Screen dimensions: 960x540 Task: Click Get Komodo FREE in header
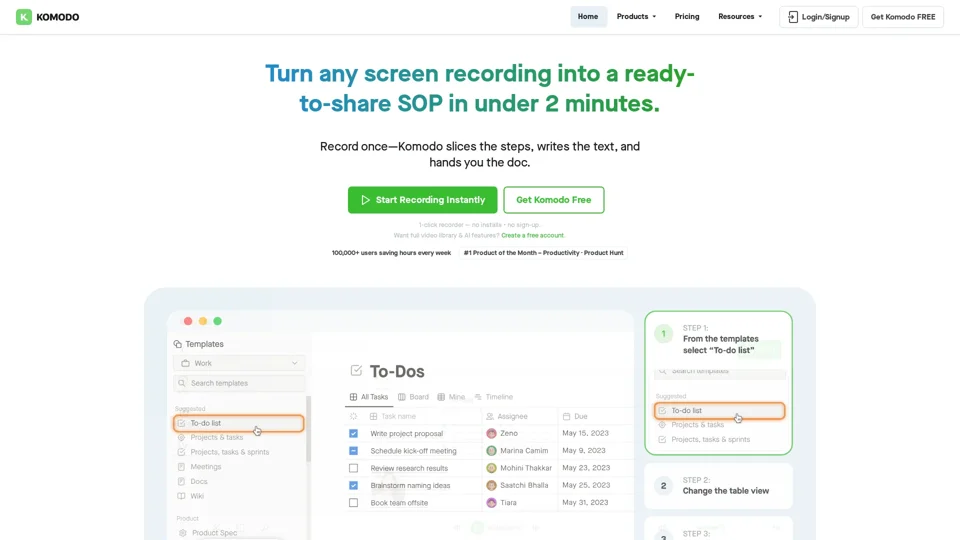pos(903,17)
